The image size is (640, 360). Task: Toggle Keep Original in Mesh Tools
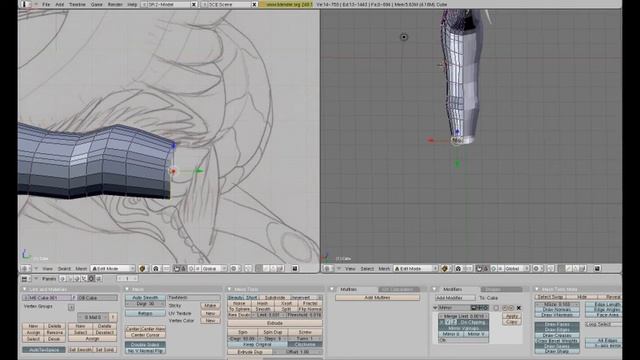coord(257,344)
